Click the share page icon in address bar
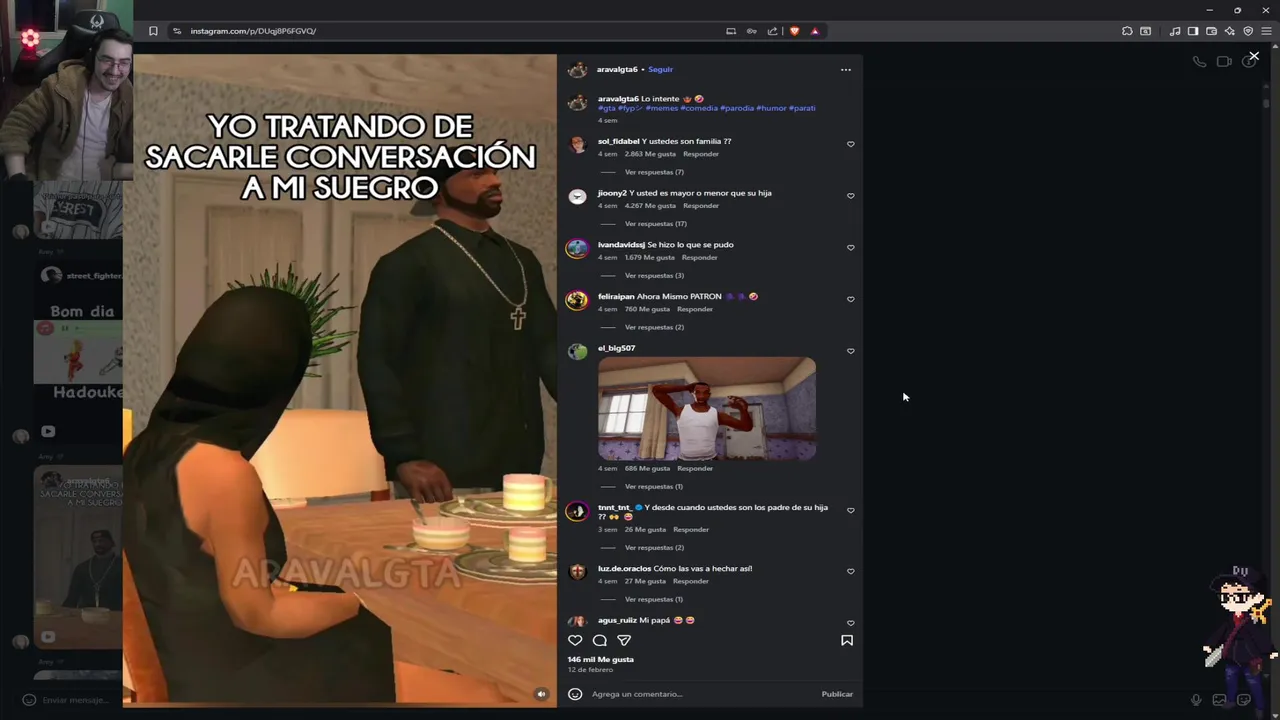 tap(772, 31)
